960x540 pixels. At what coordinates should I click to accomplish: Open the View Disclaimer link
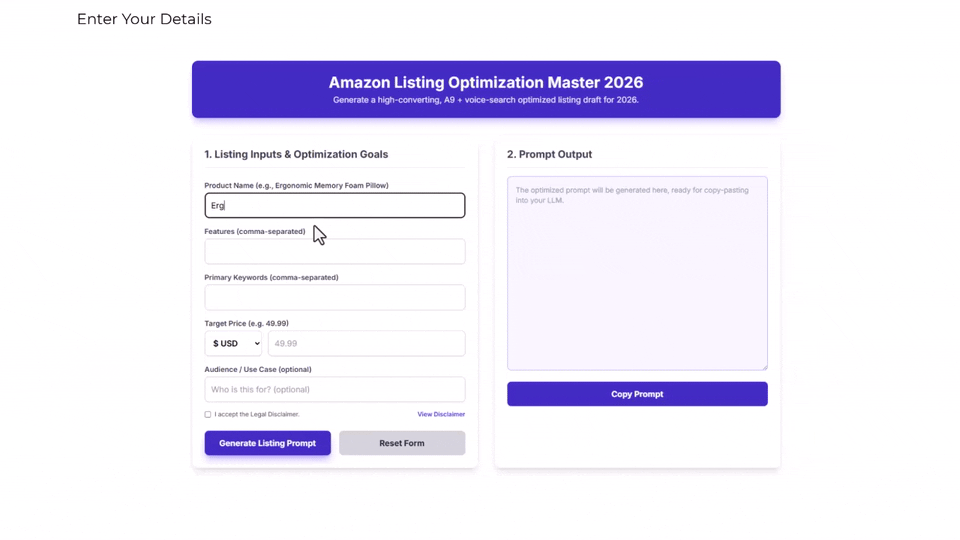441,414
